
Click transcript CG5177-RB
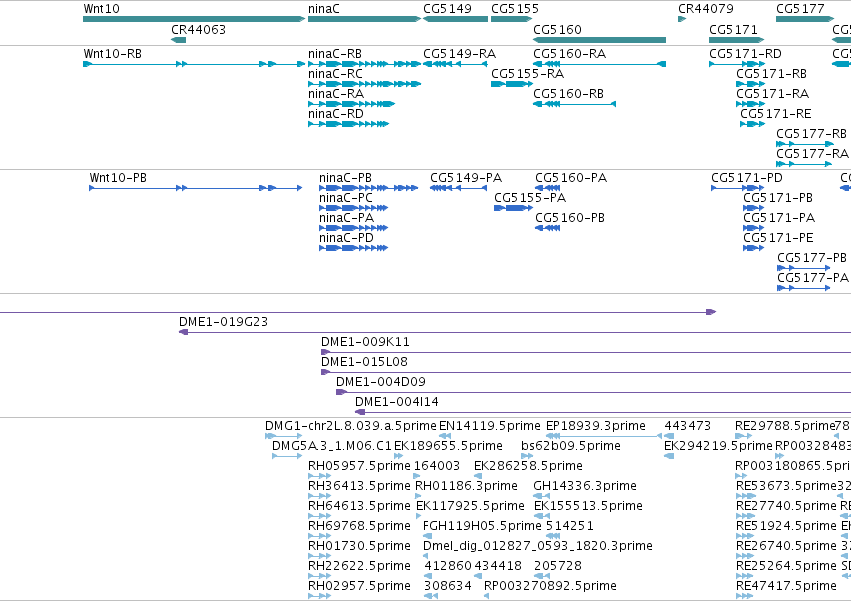(804, 144)
